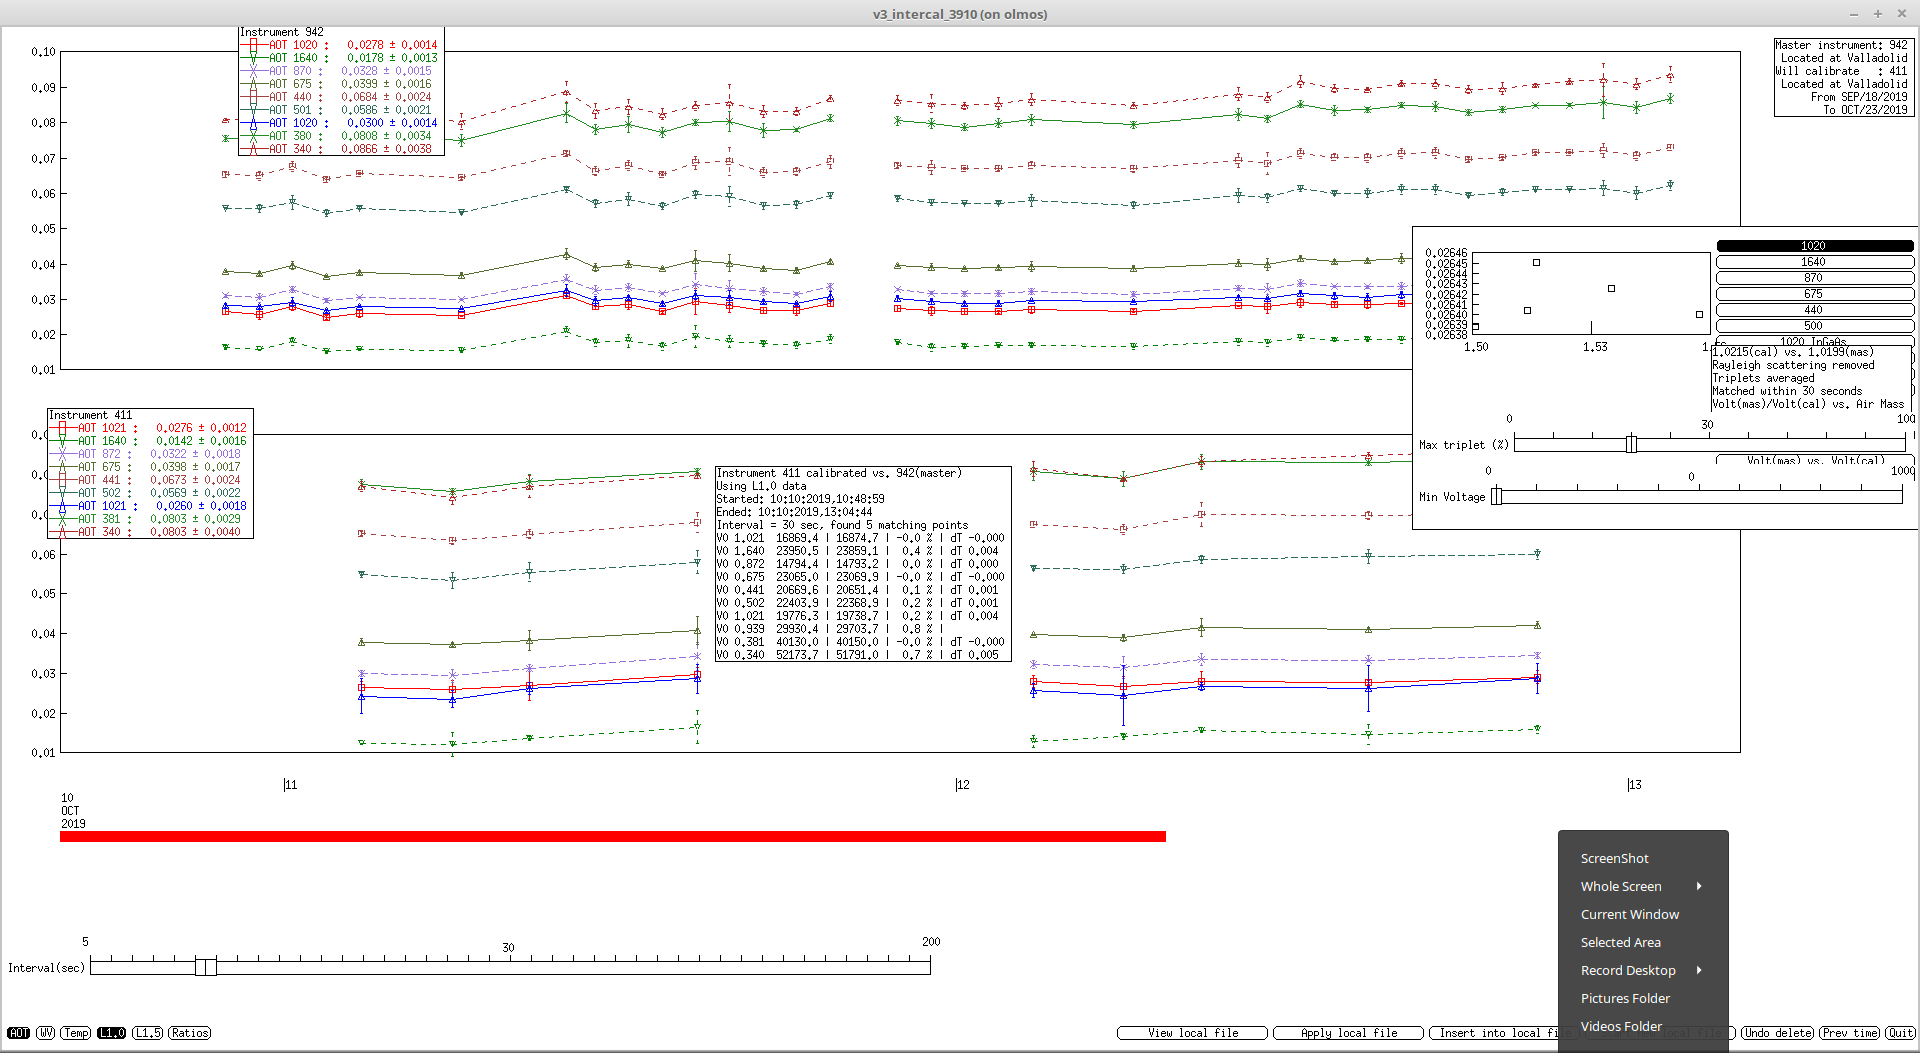This screenshot has height=1053, width=1920.
Task: Select the 500 wavelength channel button
Action: pyautogui.click(x=1814, y=326)
